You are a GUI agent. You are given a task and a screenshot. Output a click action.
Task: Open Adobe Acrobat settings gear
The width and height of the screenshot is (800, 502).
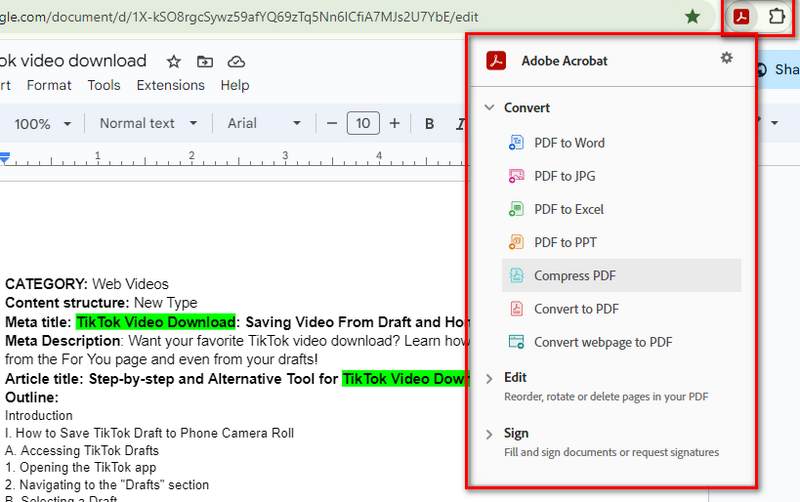tap(727, 58)
